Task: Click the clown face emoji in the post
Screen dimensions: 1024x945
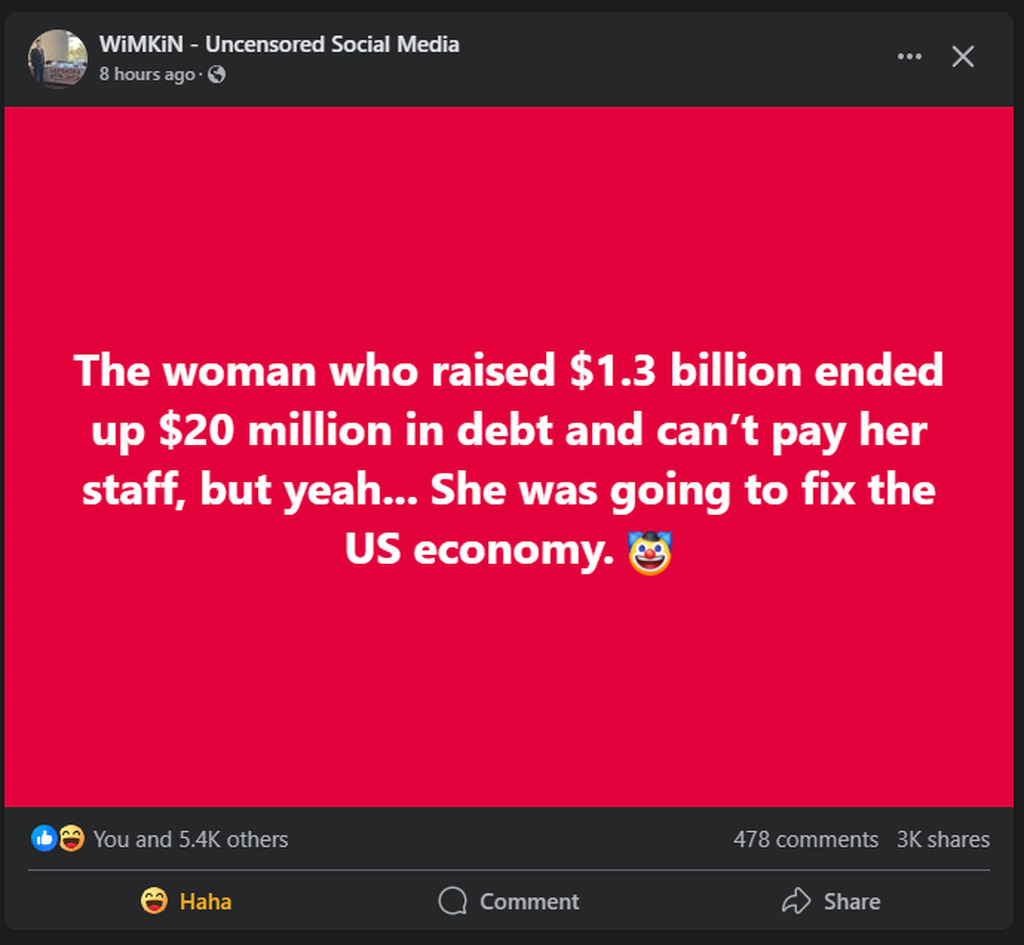Action: pos(649,553)
